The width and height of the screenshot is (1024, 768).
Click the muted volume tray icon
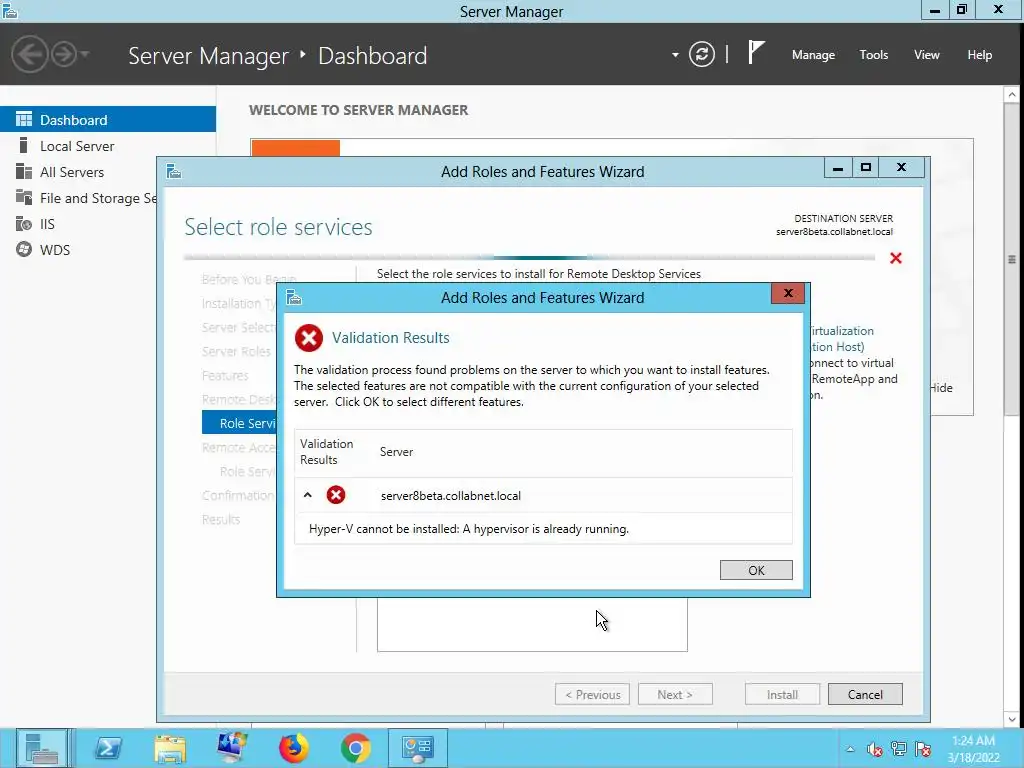tap(874, 750)
